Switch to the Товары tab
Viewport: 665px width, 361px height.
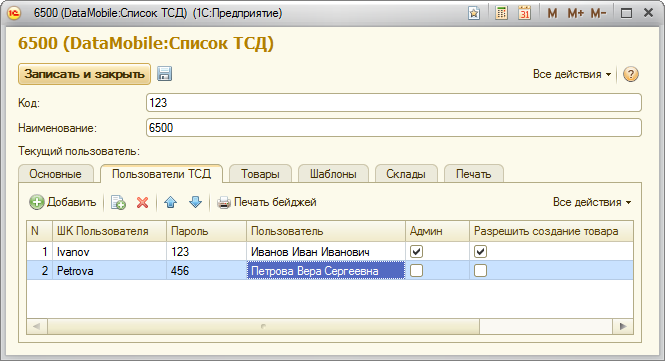[x=260, y=174]
